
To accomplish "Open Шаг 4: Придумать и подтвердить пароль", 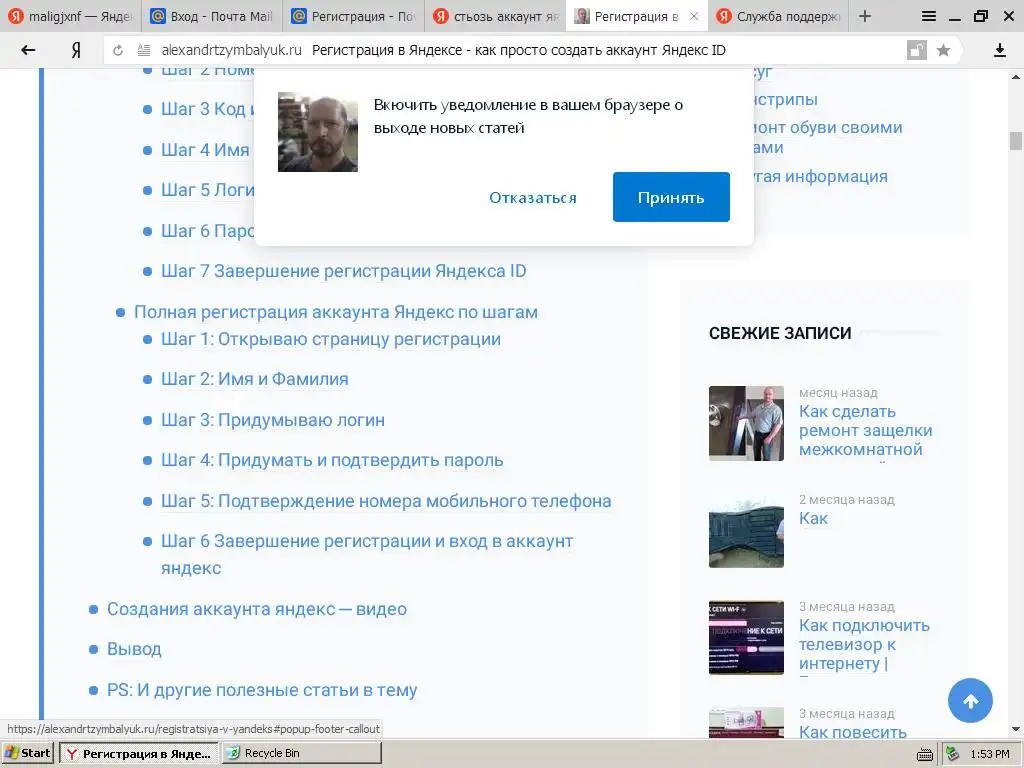I will (x=332, y=460).
